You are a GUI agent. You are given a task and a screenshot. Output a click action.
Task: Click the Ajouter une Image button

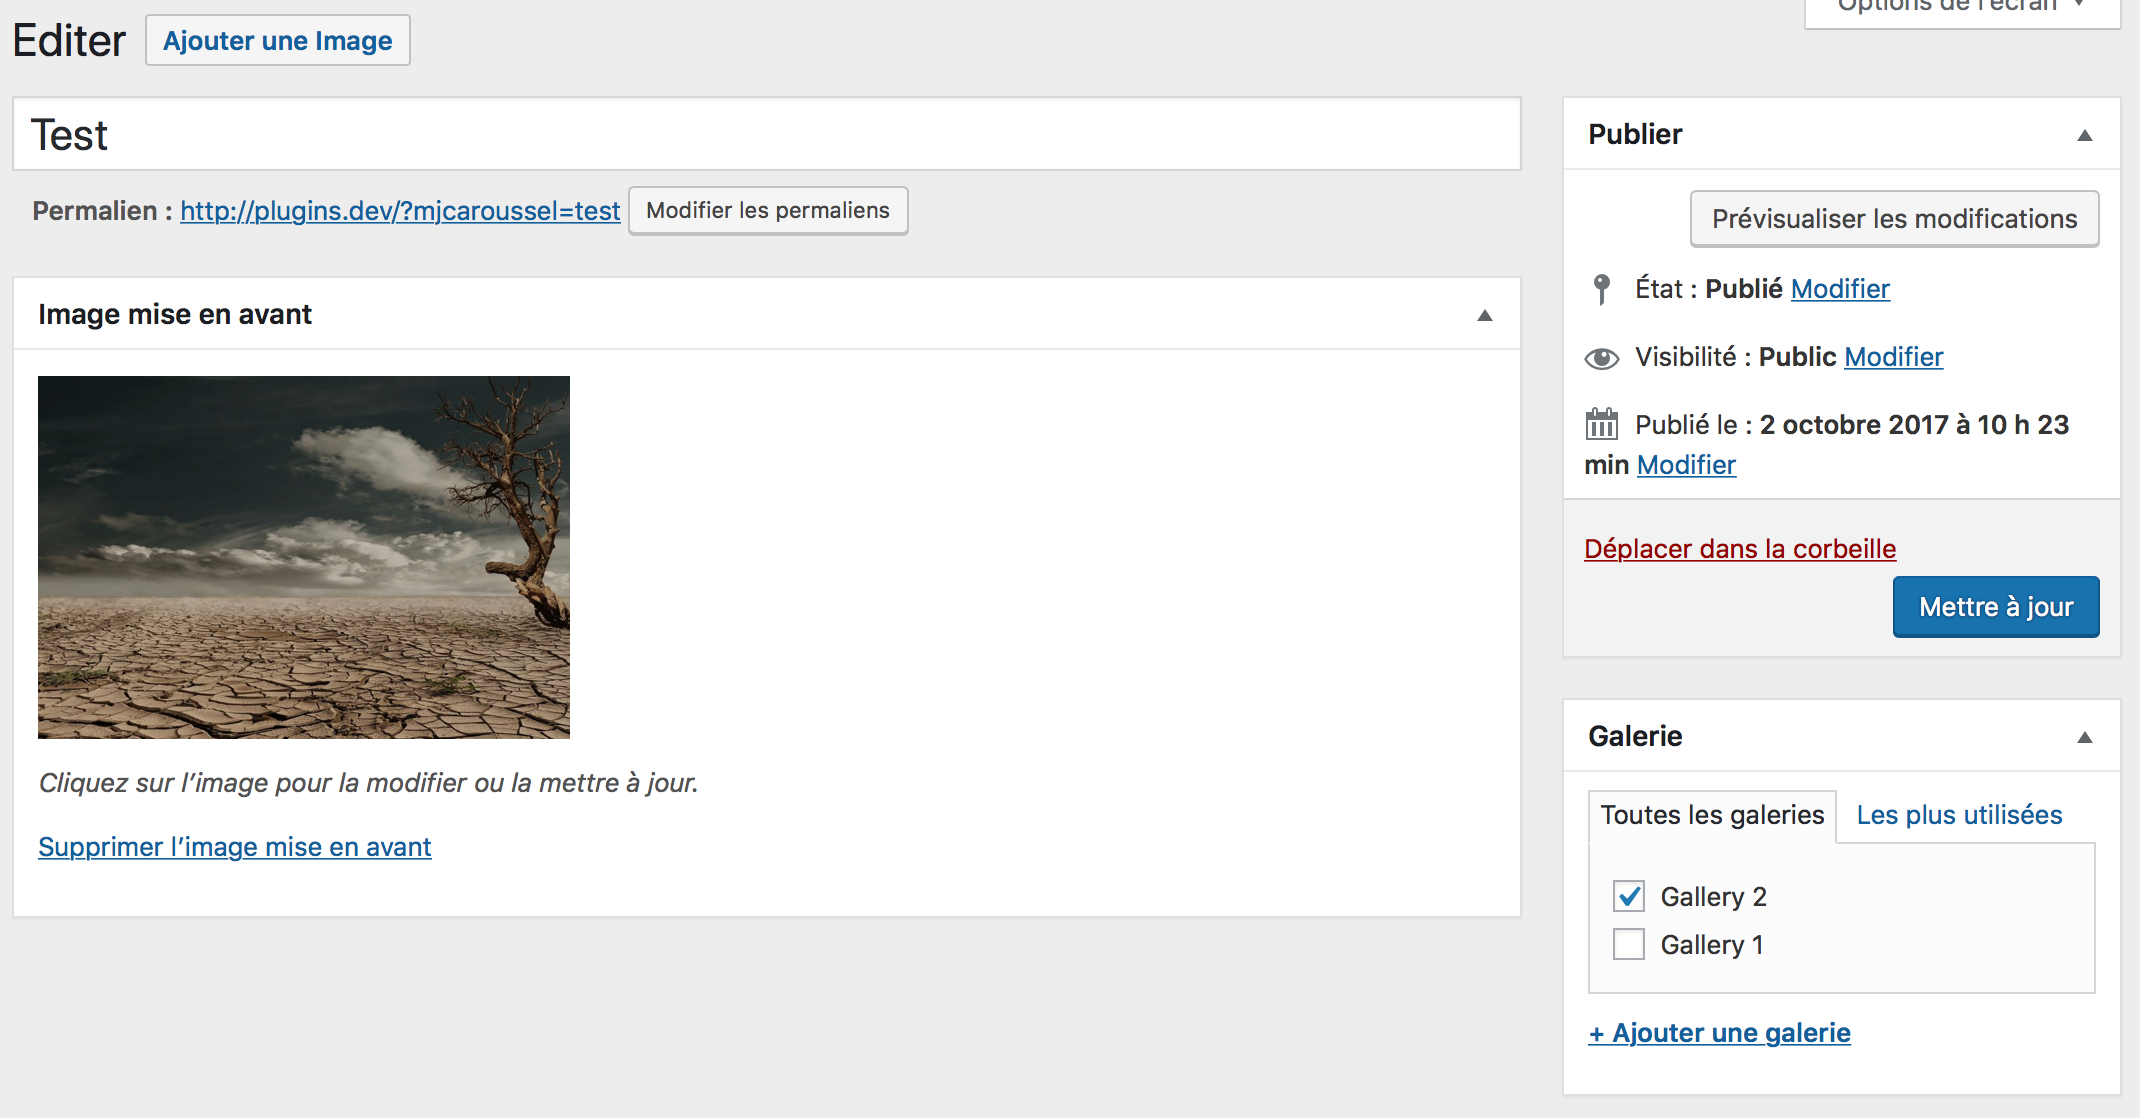pos(278,41)
